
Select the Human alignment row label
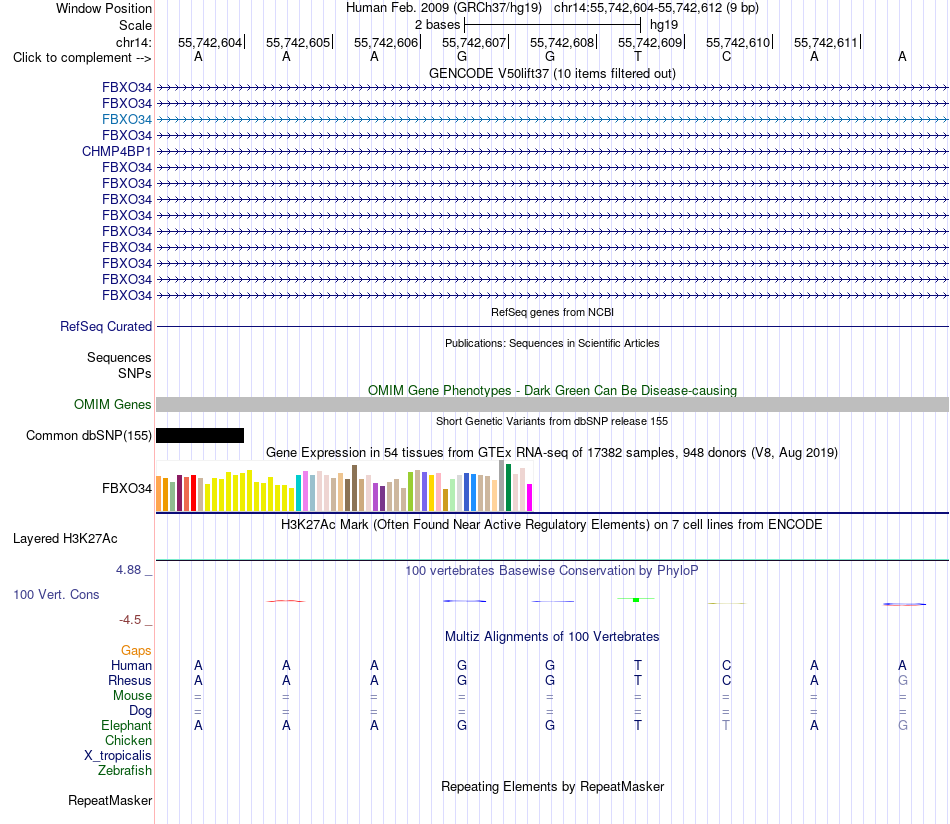(x=131, y=665)
